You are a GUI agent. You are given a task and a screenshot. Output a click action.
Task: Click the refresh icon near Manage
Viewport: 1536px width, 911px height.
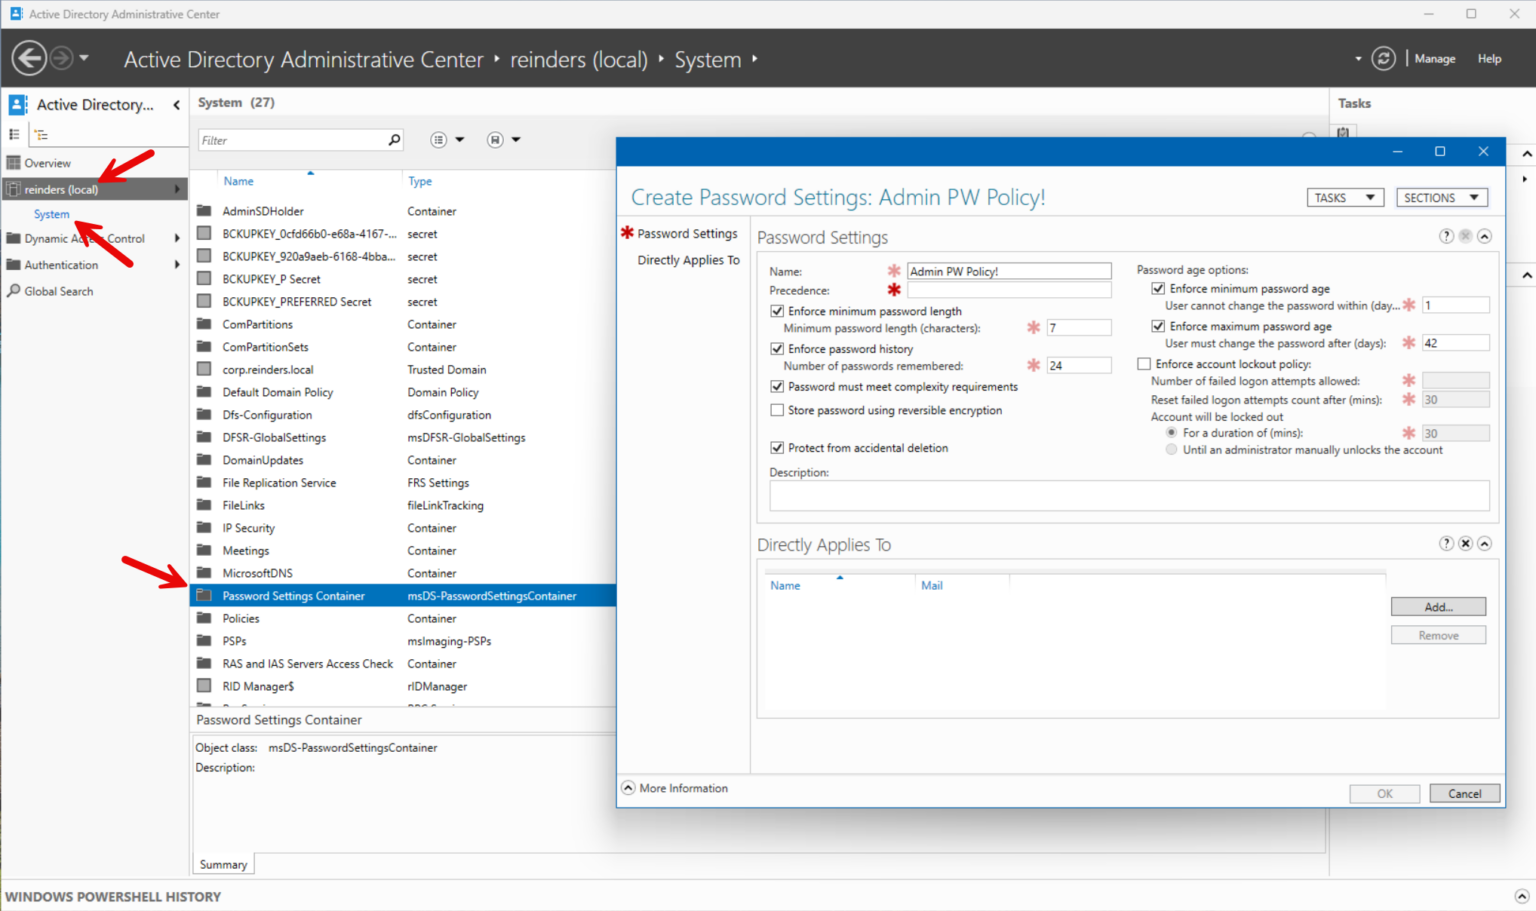click(x=1383, y=58)
